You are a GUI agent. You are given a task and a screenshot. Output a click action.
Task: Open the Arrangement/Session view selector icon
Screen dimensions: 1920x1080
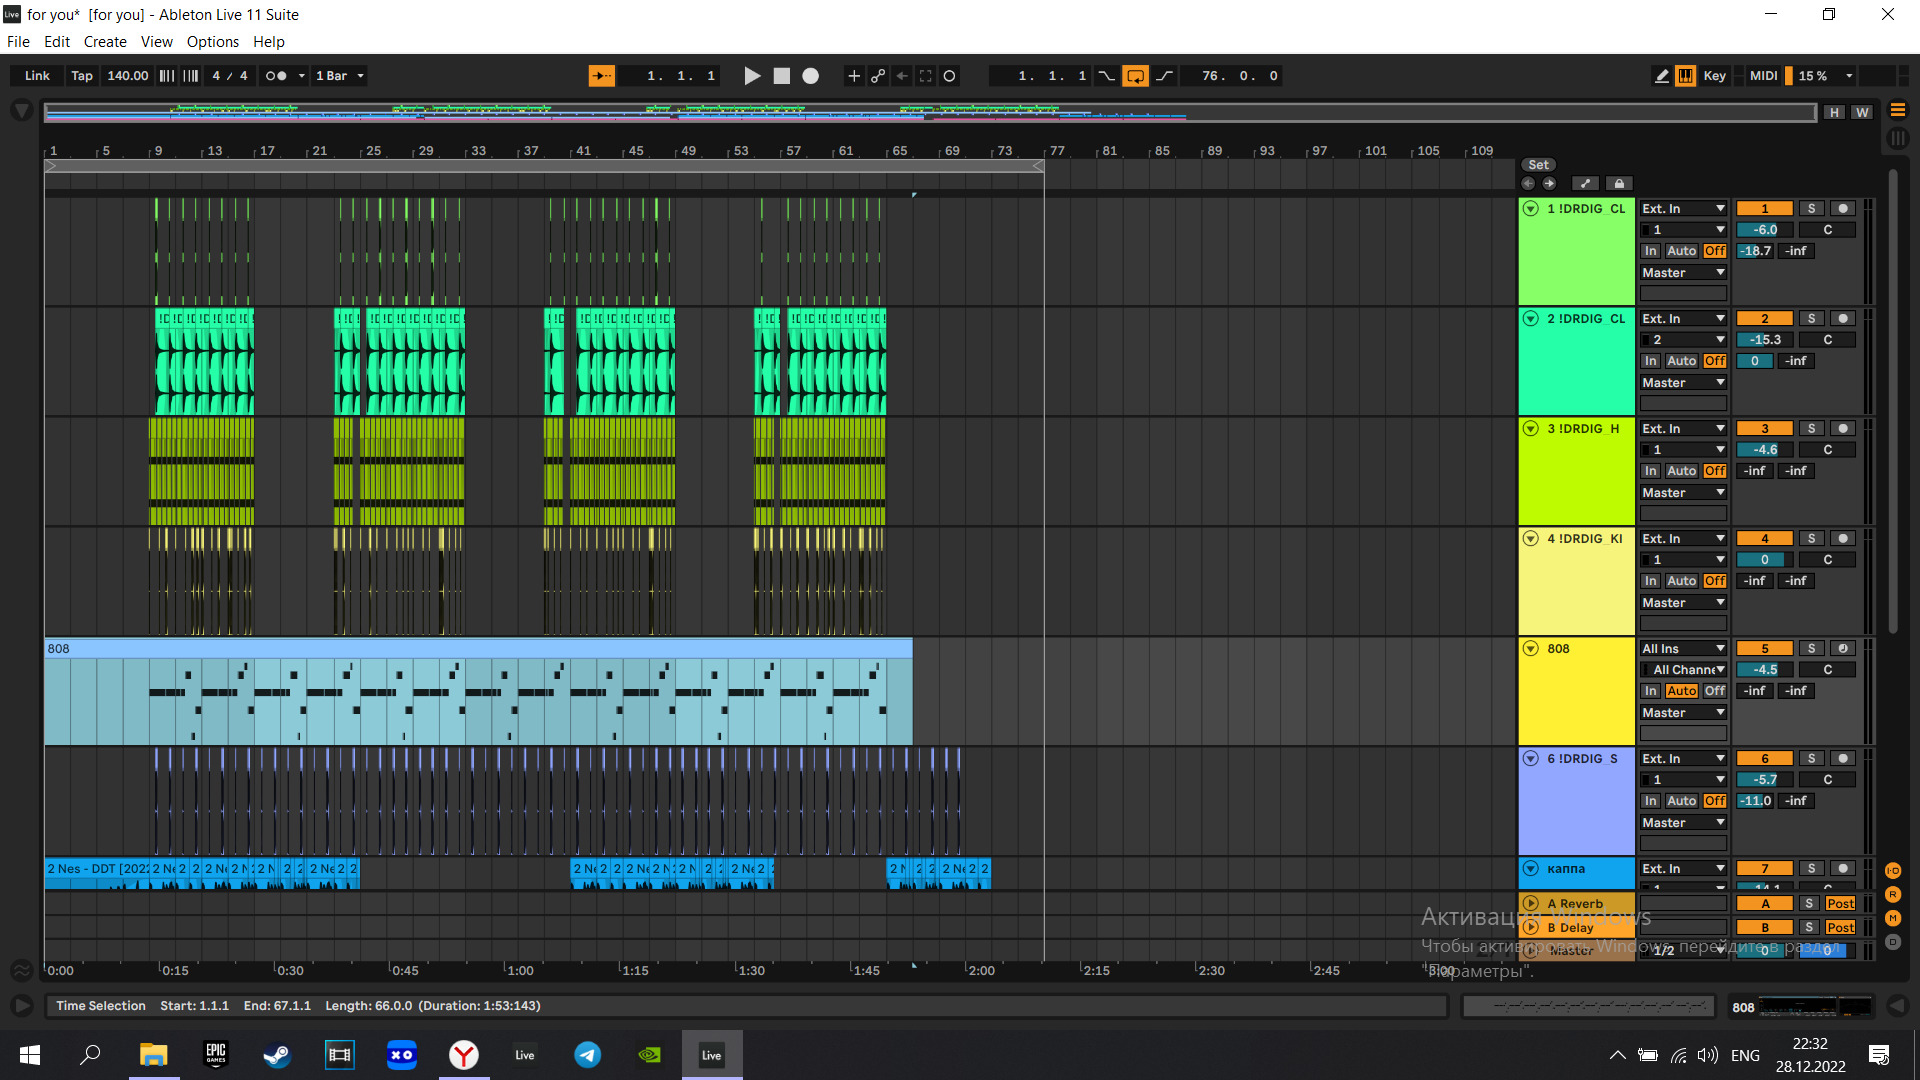(x=1898, y=111)
